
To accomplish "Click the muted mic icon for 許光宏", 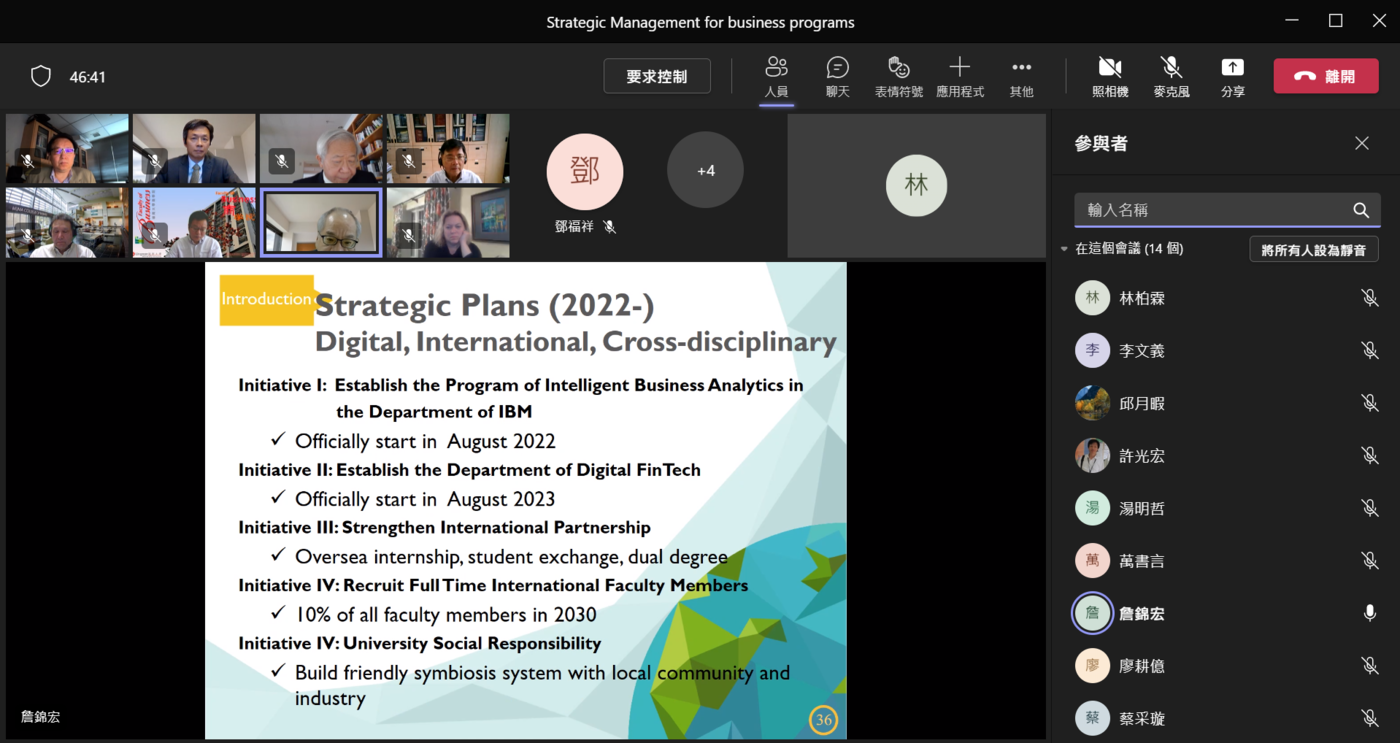I will (x=1370, y=456).
